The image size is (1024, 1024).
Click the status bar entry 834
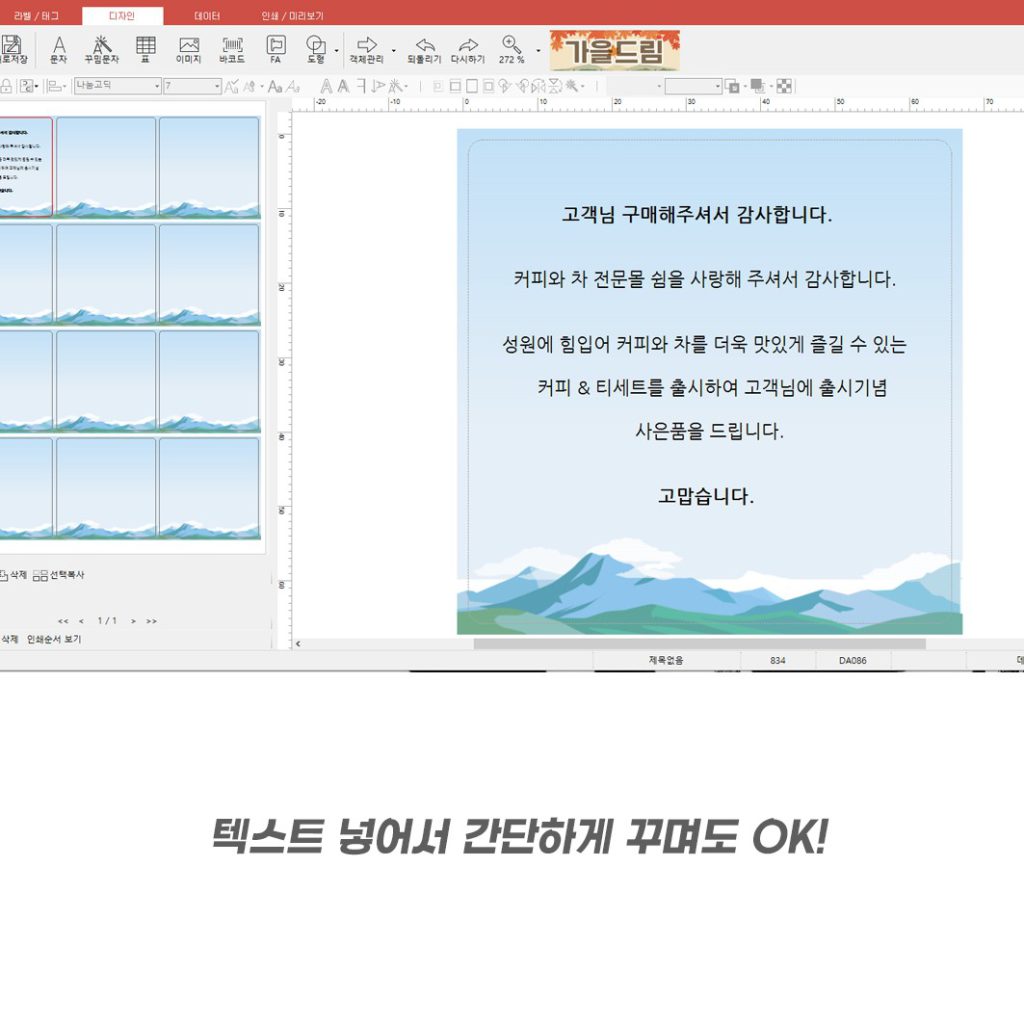[x=778, y=660]
